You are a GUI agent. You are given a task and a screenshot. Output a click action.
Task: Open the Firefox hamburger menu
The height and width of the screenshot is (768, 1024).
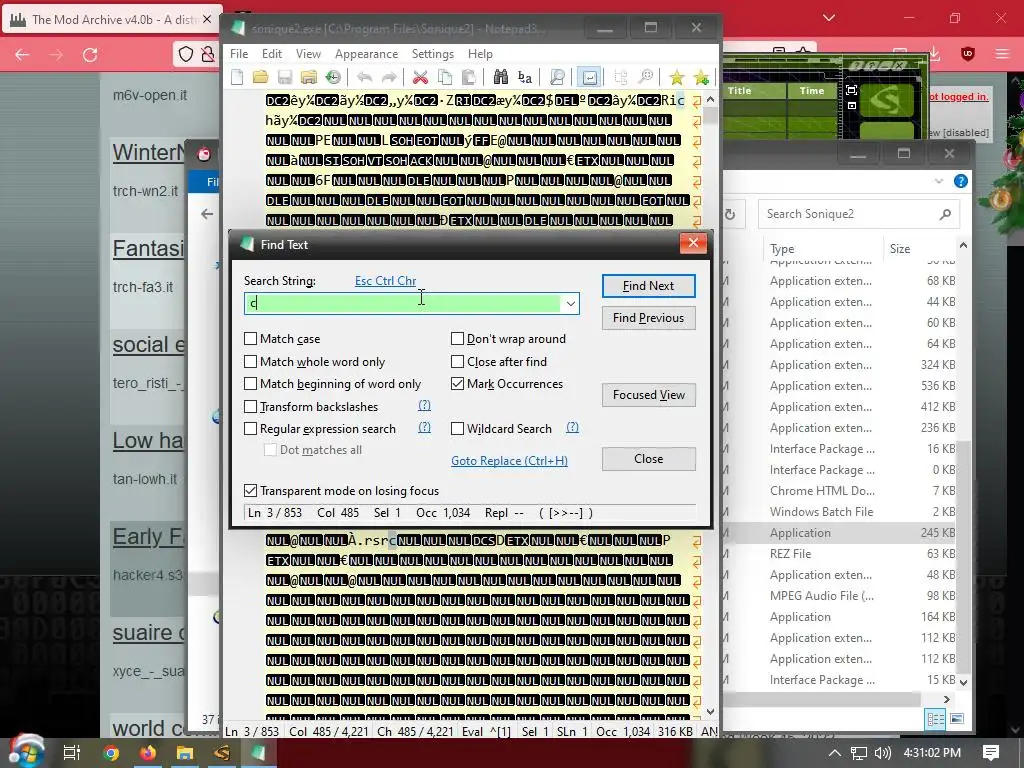coord(1002,54)
